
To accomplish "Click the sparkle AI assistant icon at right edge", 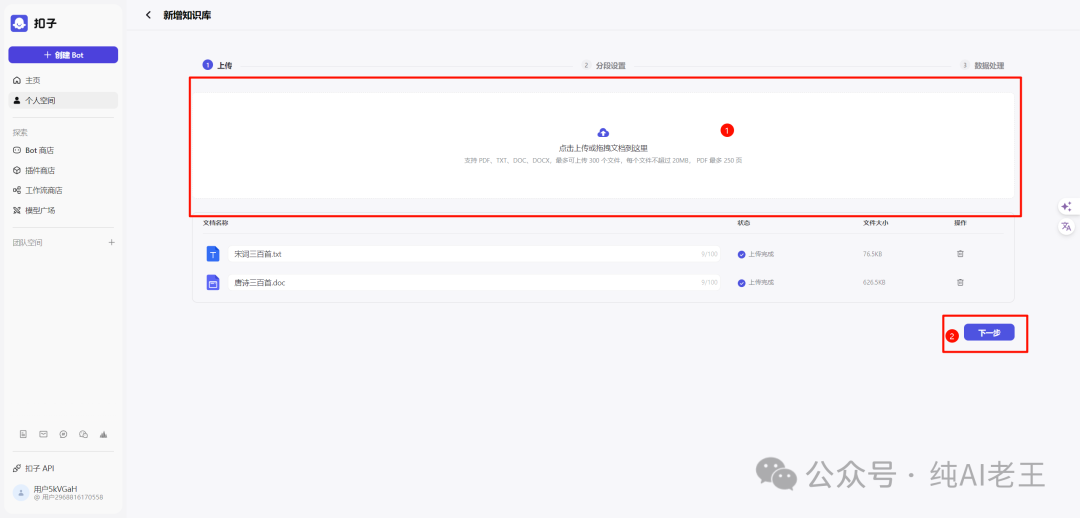I will click(1066, 207).
